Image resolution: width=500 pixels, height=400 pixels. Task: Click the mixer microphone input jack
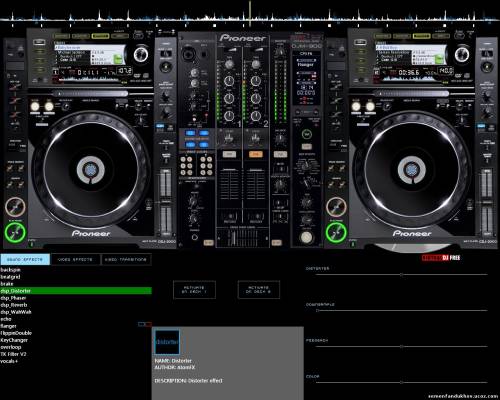pos(189,54)
